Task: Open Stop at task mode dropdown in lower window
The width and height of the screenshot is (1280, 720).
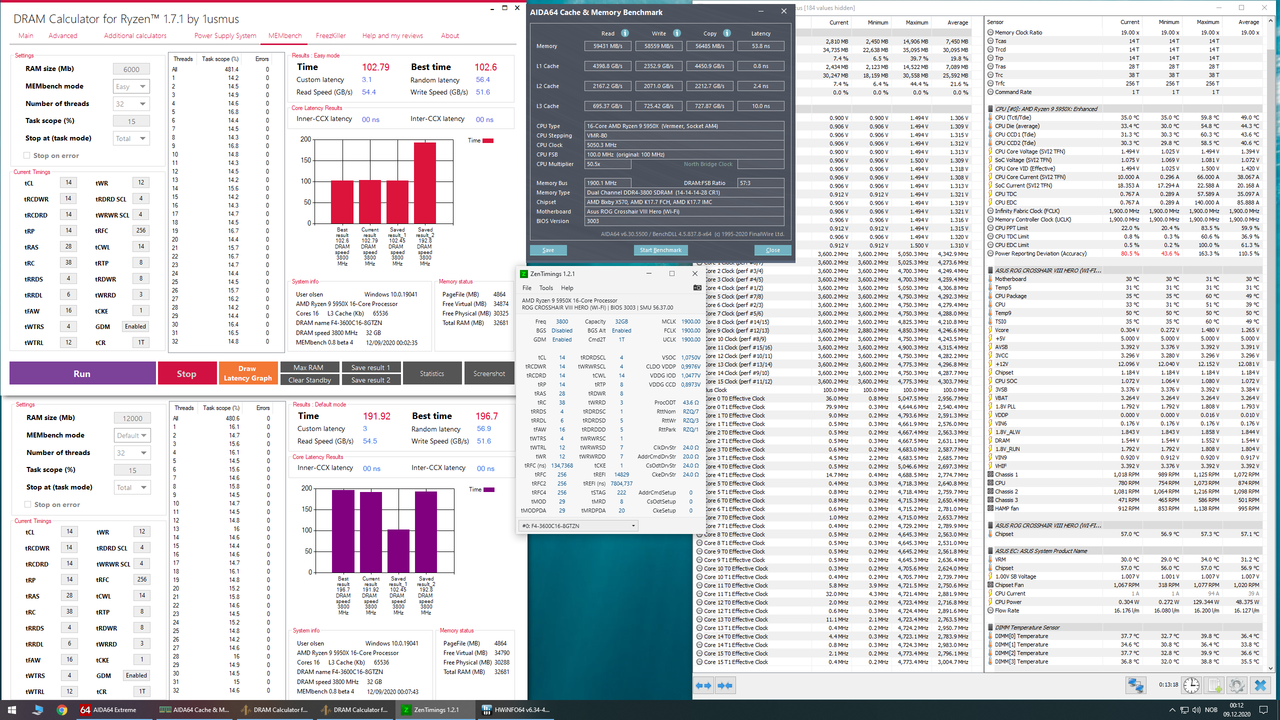Action: point(131,487)
